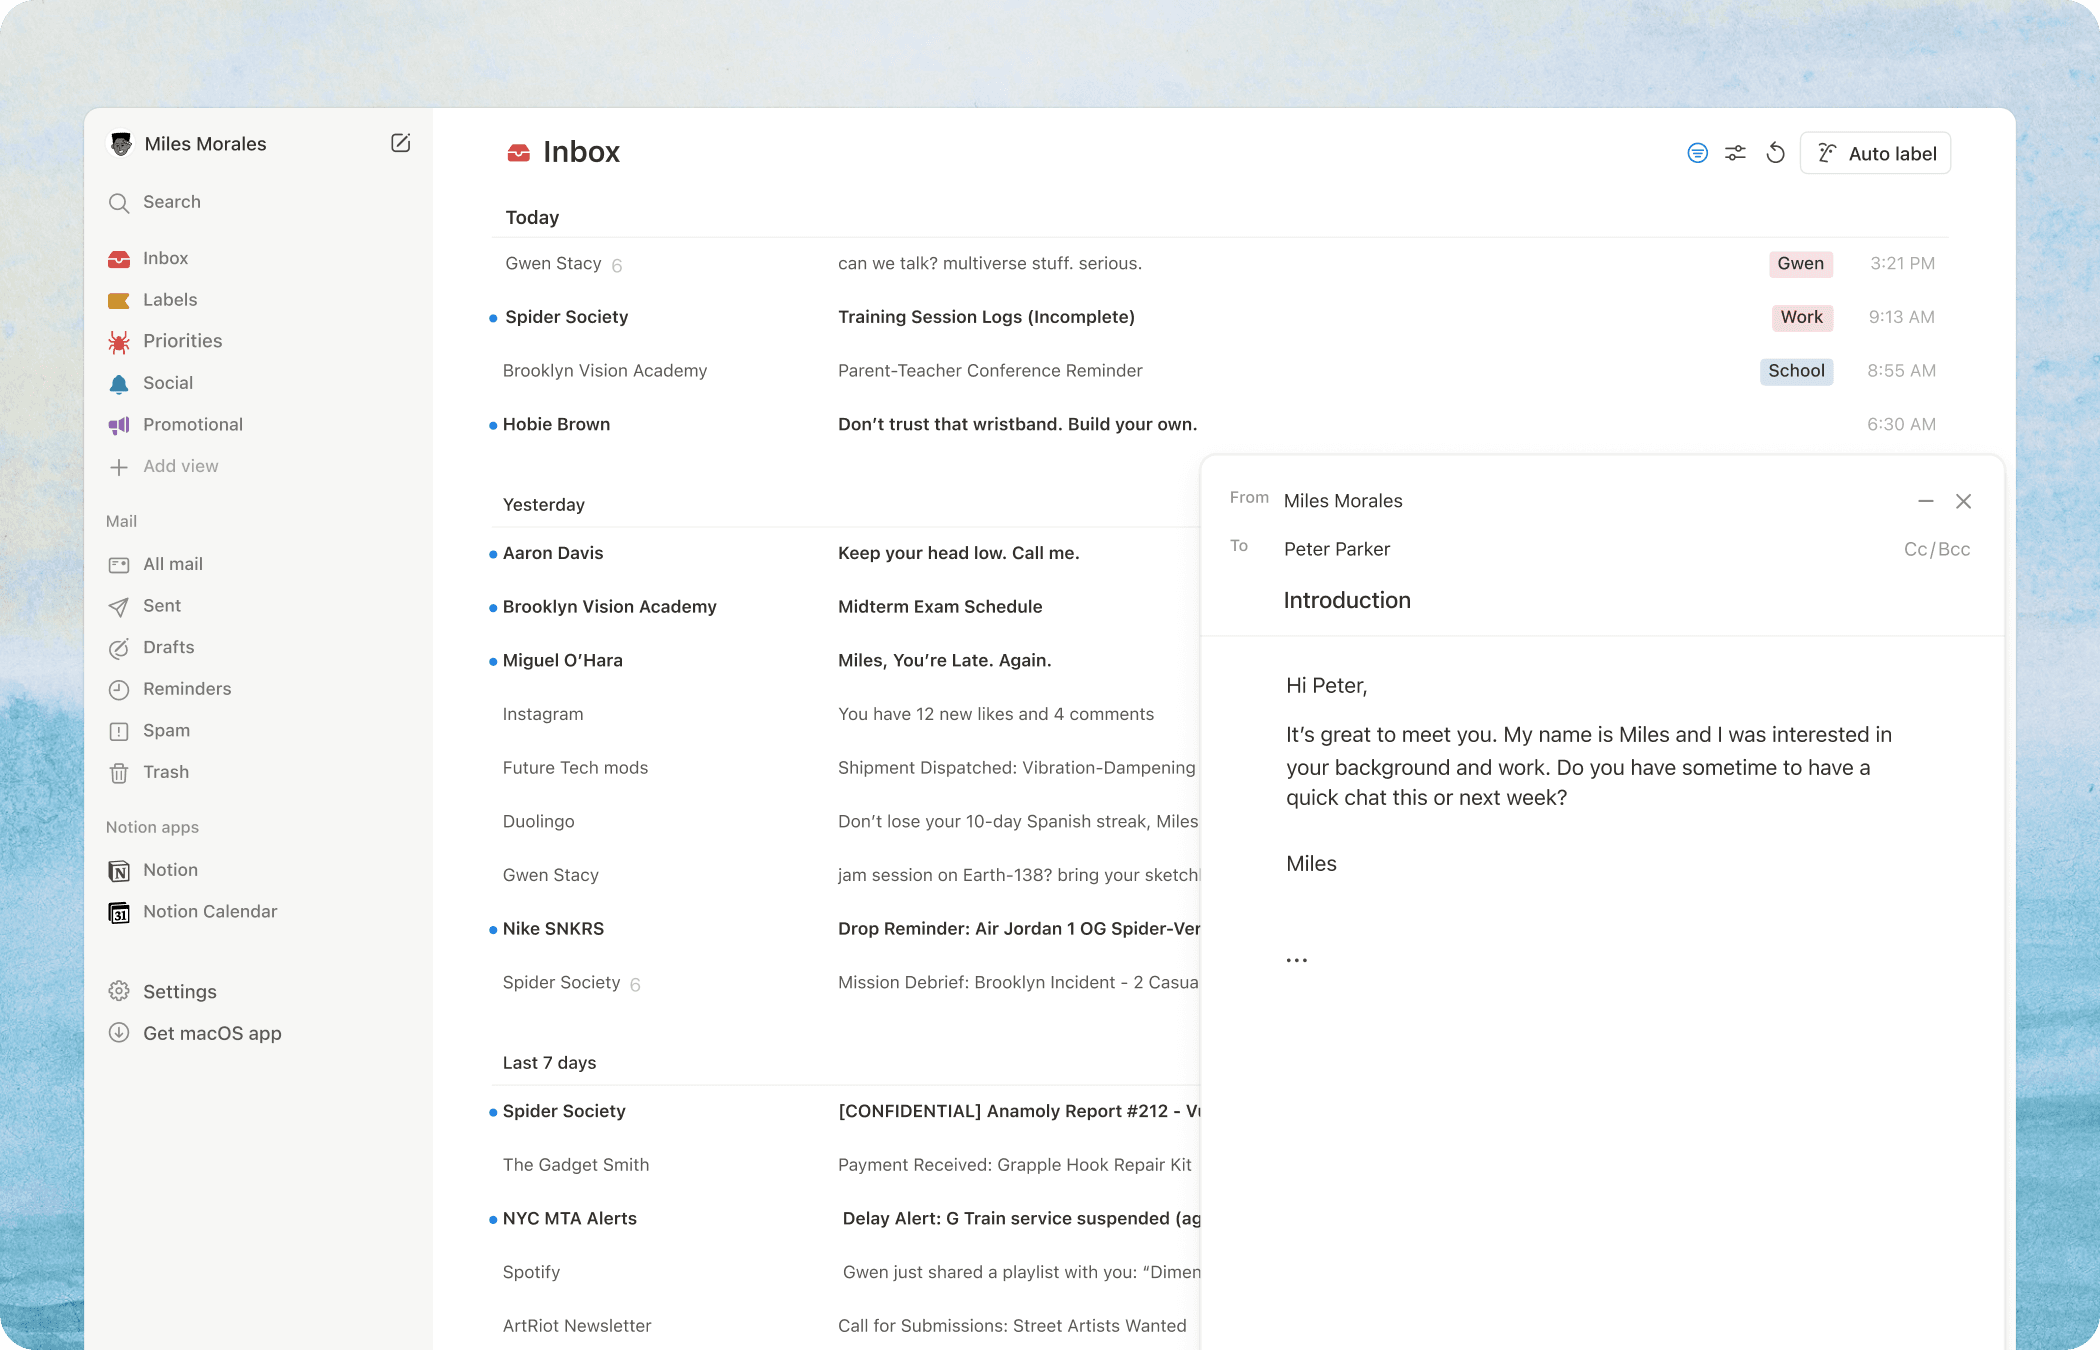The width and height of the screenshot is (2100, 1350).
Task: Toggle the unread dot on Hobie Brown's email
Action: coord(491,424)
